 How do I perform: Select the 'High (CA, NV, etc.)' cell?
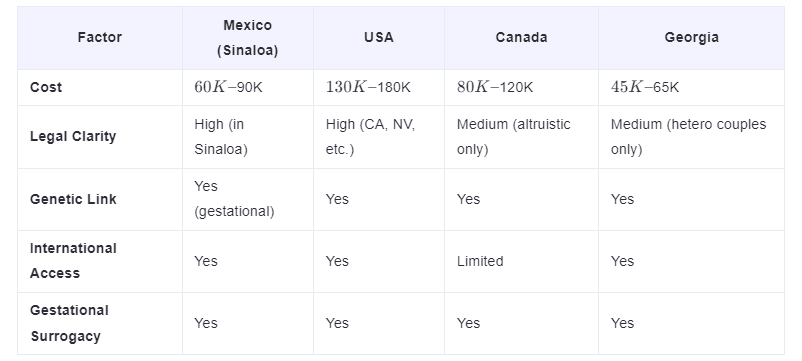(x=371, y=137)
